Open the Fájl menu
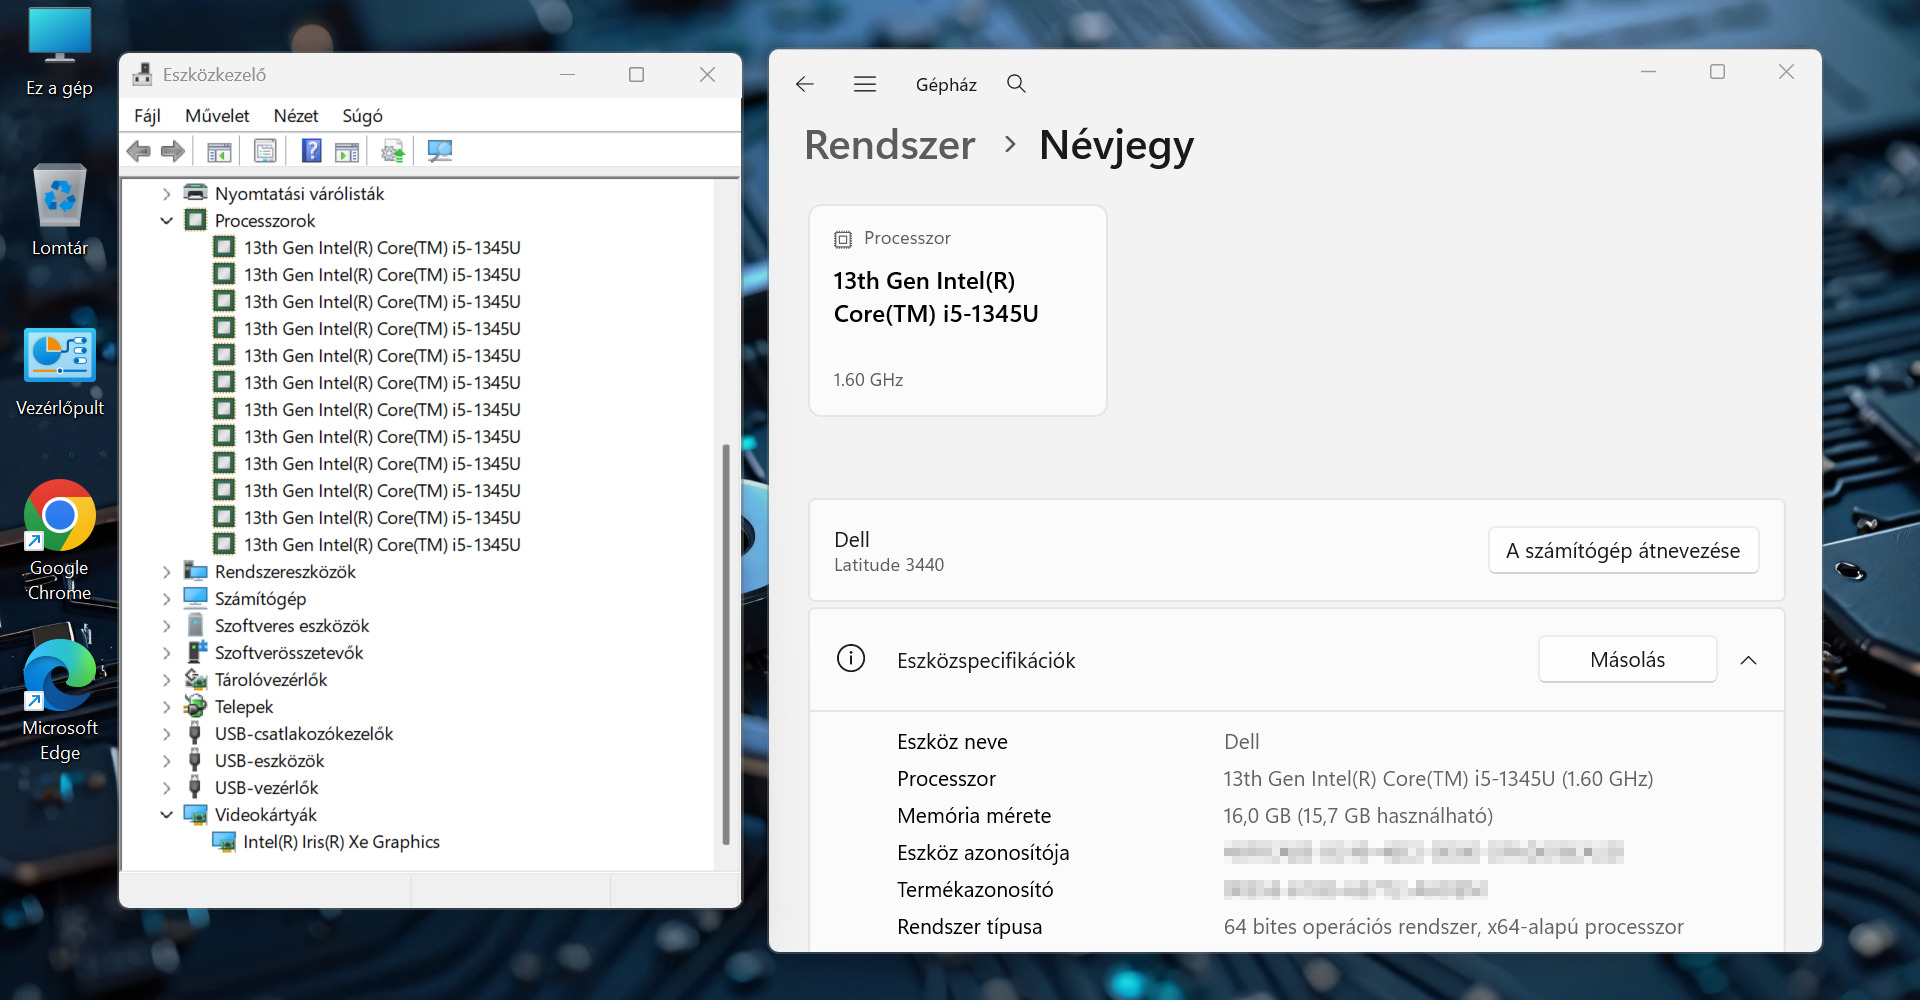This screenshot has width=1920, height=1000. click(x=147, y=116)
